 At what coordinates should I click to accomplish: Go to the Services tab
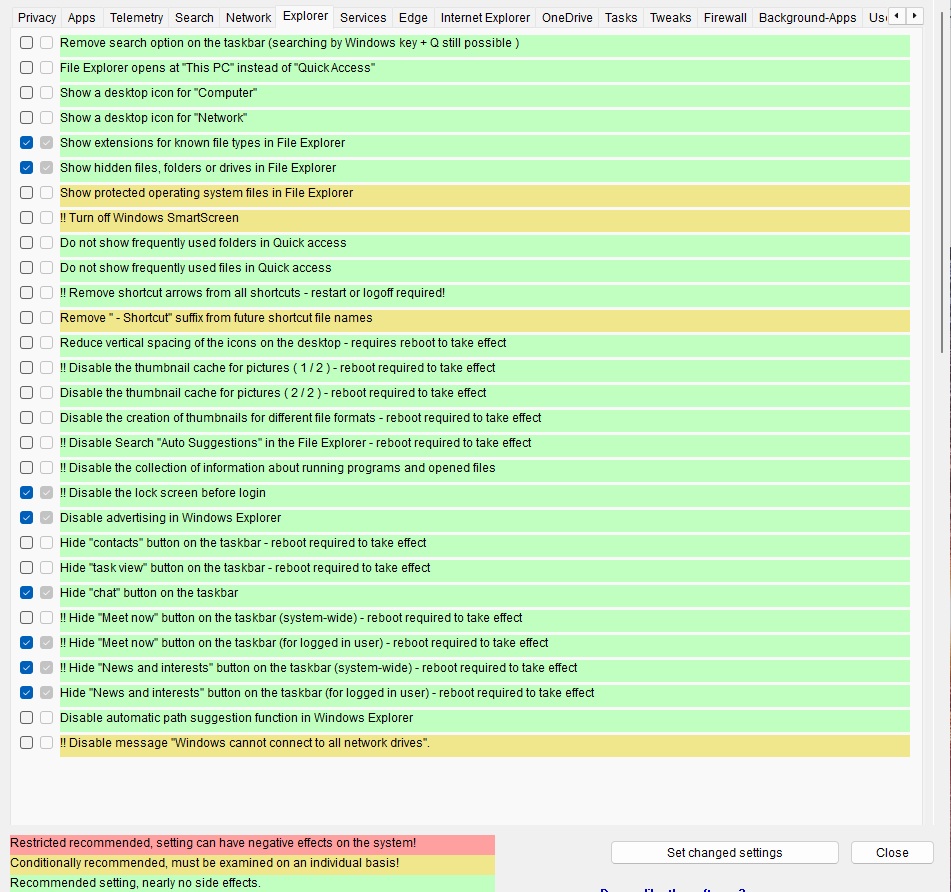pyautogui.click(x=363, y=17)
